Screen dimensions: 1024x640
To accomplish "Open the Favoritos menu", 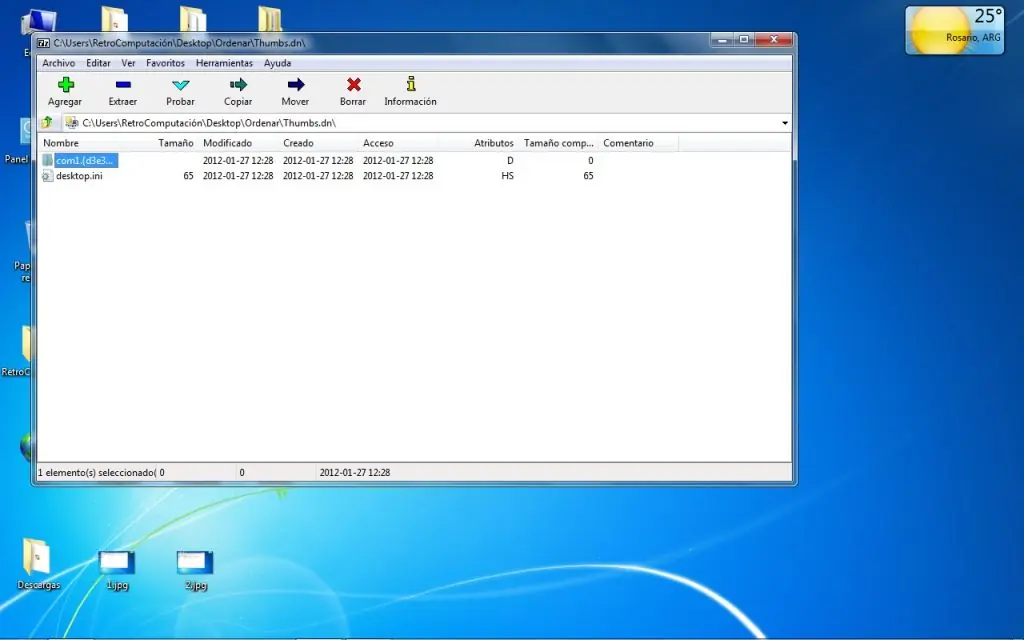I will click(x=165, y=63).
